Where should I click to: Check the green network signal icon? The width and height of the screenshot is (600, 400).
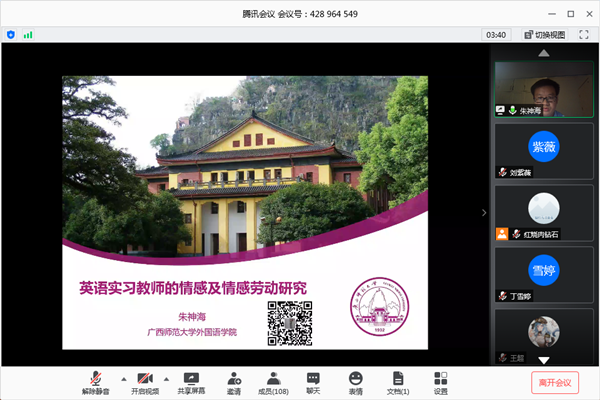tap(28, 34)
